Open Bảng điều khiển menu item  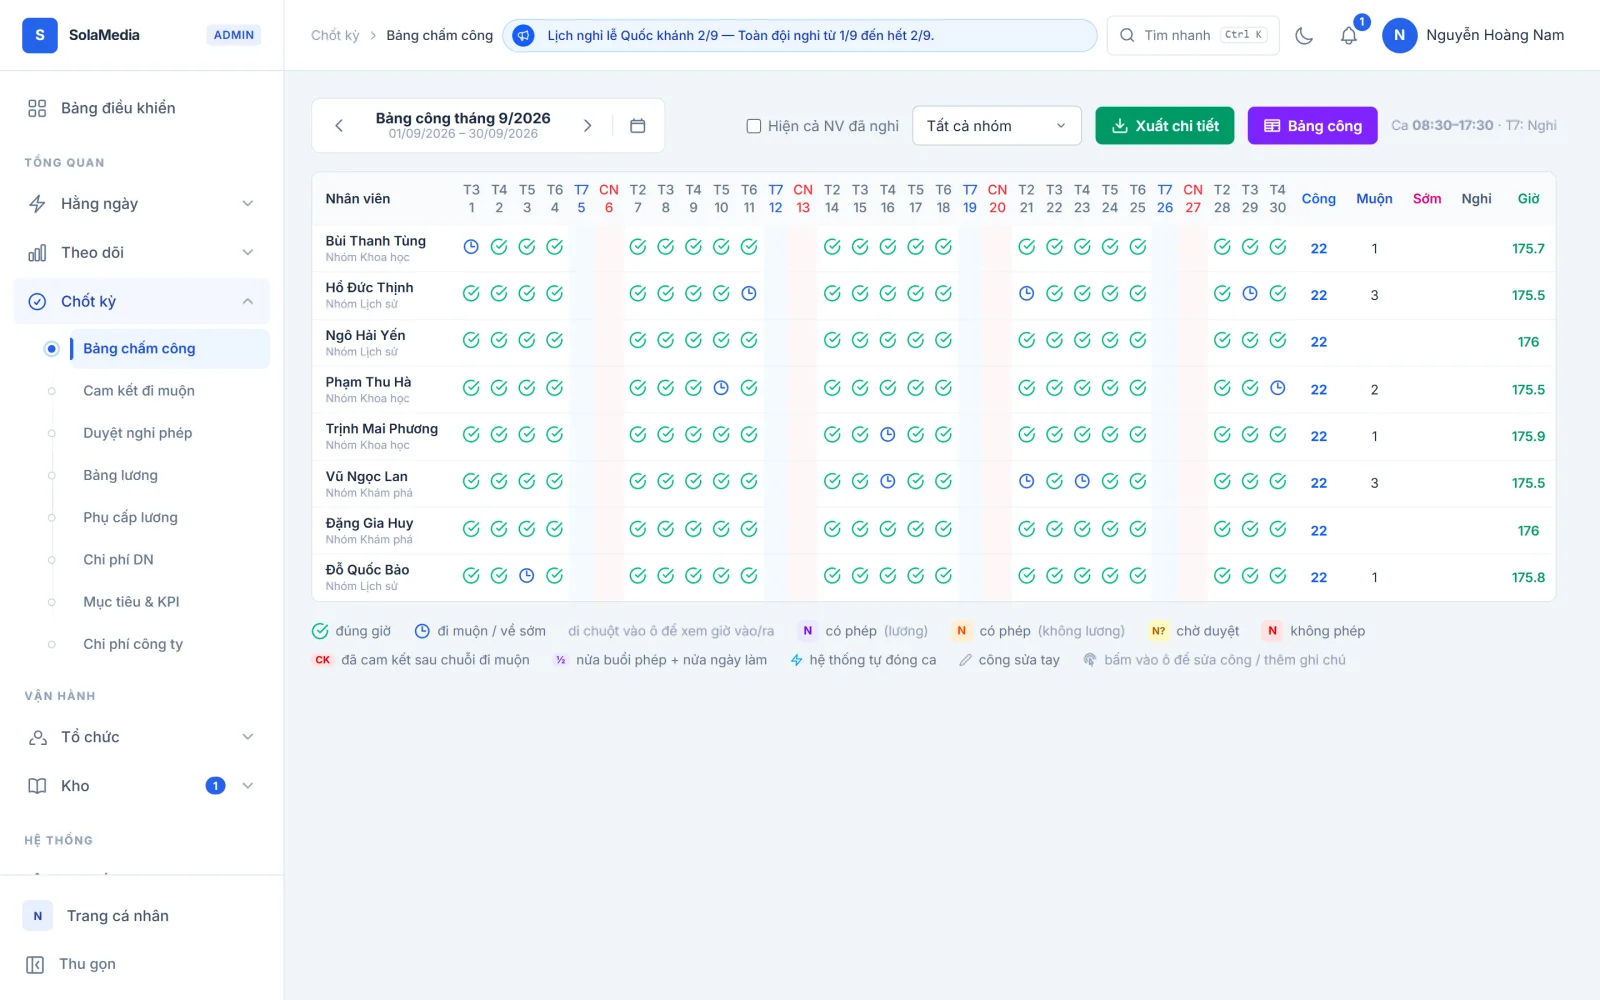tap(142, 108)
